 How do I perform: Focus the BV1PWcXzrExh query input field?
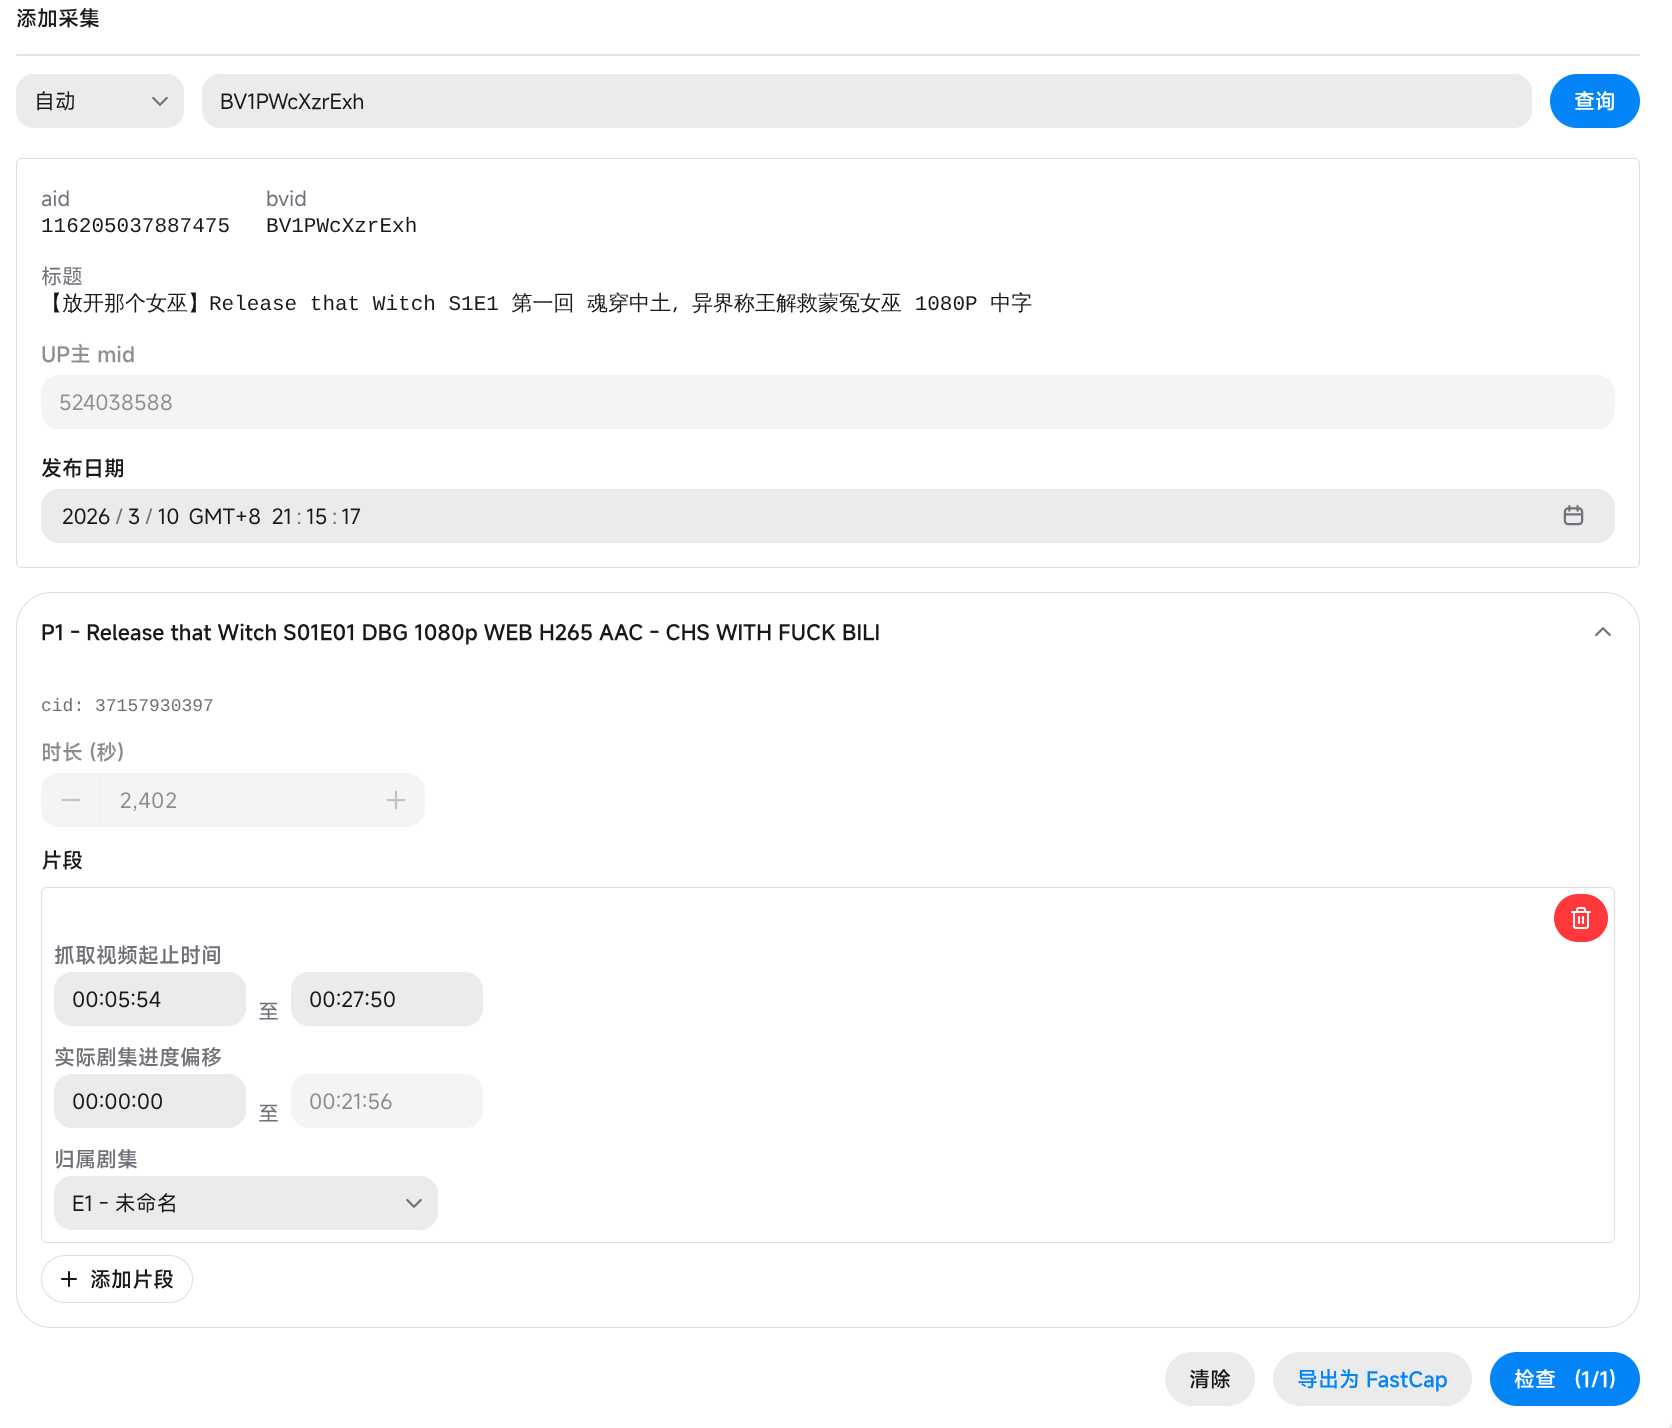[x=866, y=101]
